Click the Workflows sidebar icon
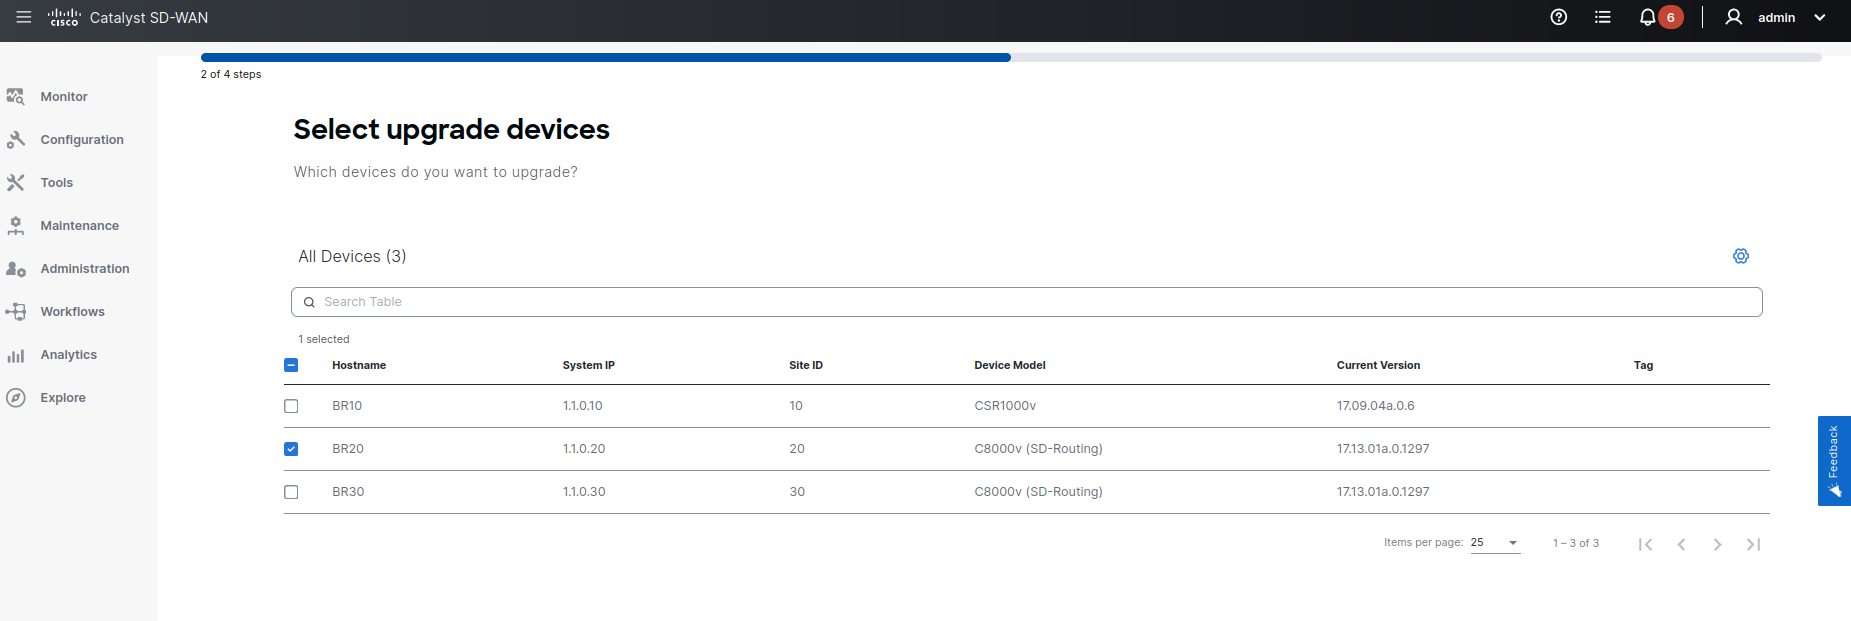The image size is (1851, 621). tap(16, 312)
